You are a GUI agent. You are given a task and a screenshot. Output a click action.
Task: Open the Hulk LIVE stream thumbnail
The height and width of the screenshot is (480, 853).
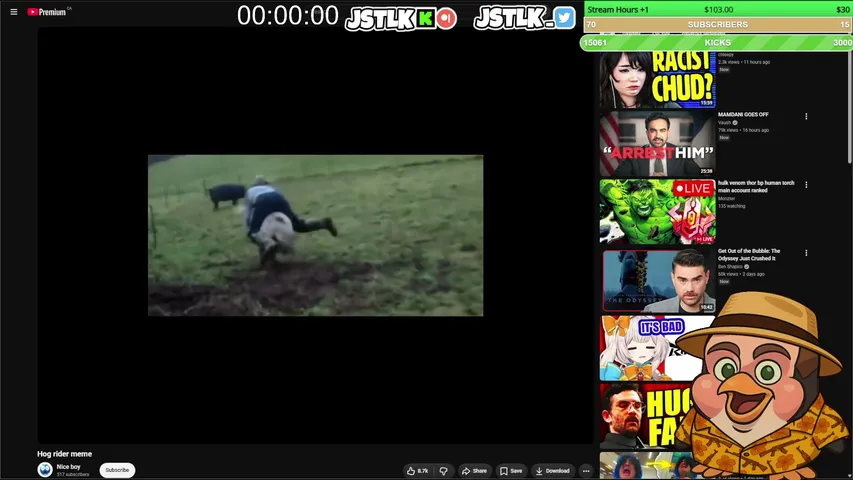click(657, 212)
